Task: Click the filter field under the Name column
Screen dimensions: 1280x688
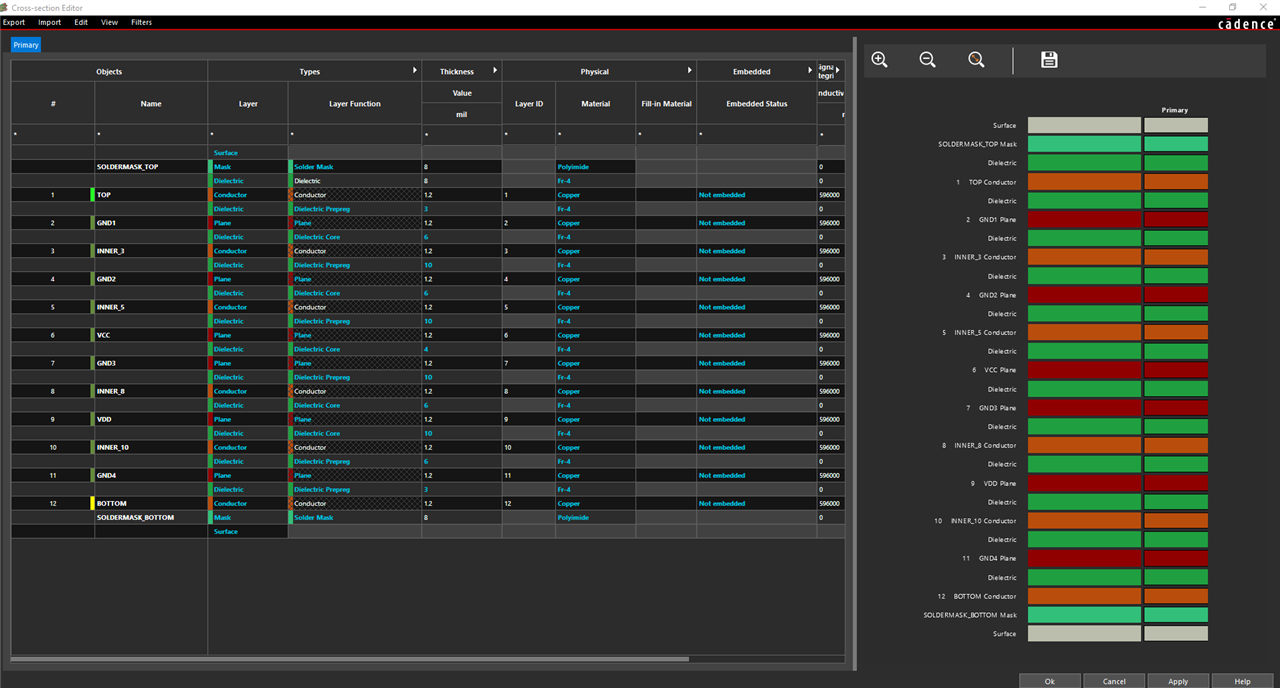Action: click(151, 133)
